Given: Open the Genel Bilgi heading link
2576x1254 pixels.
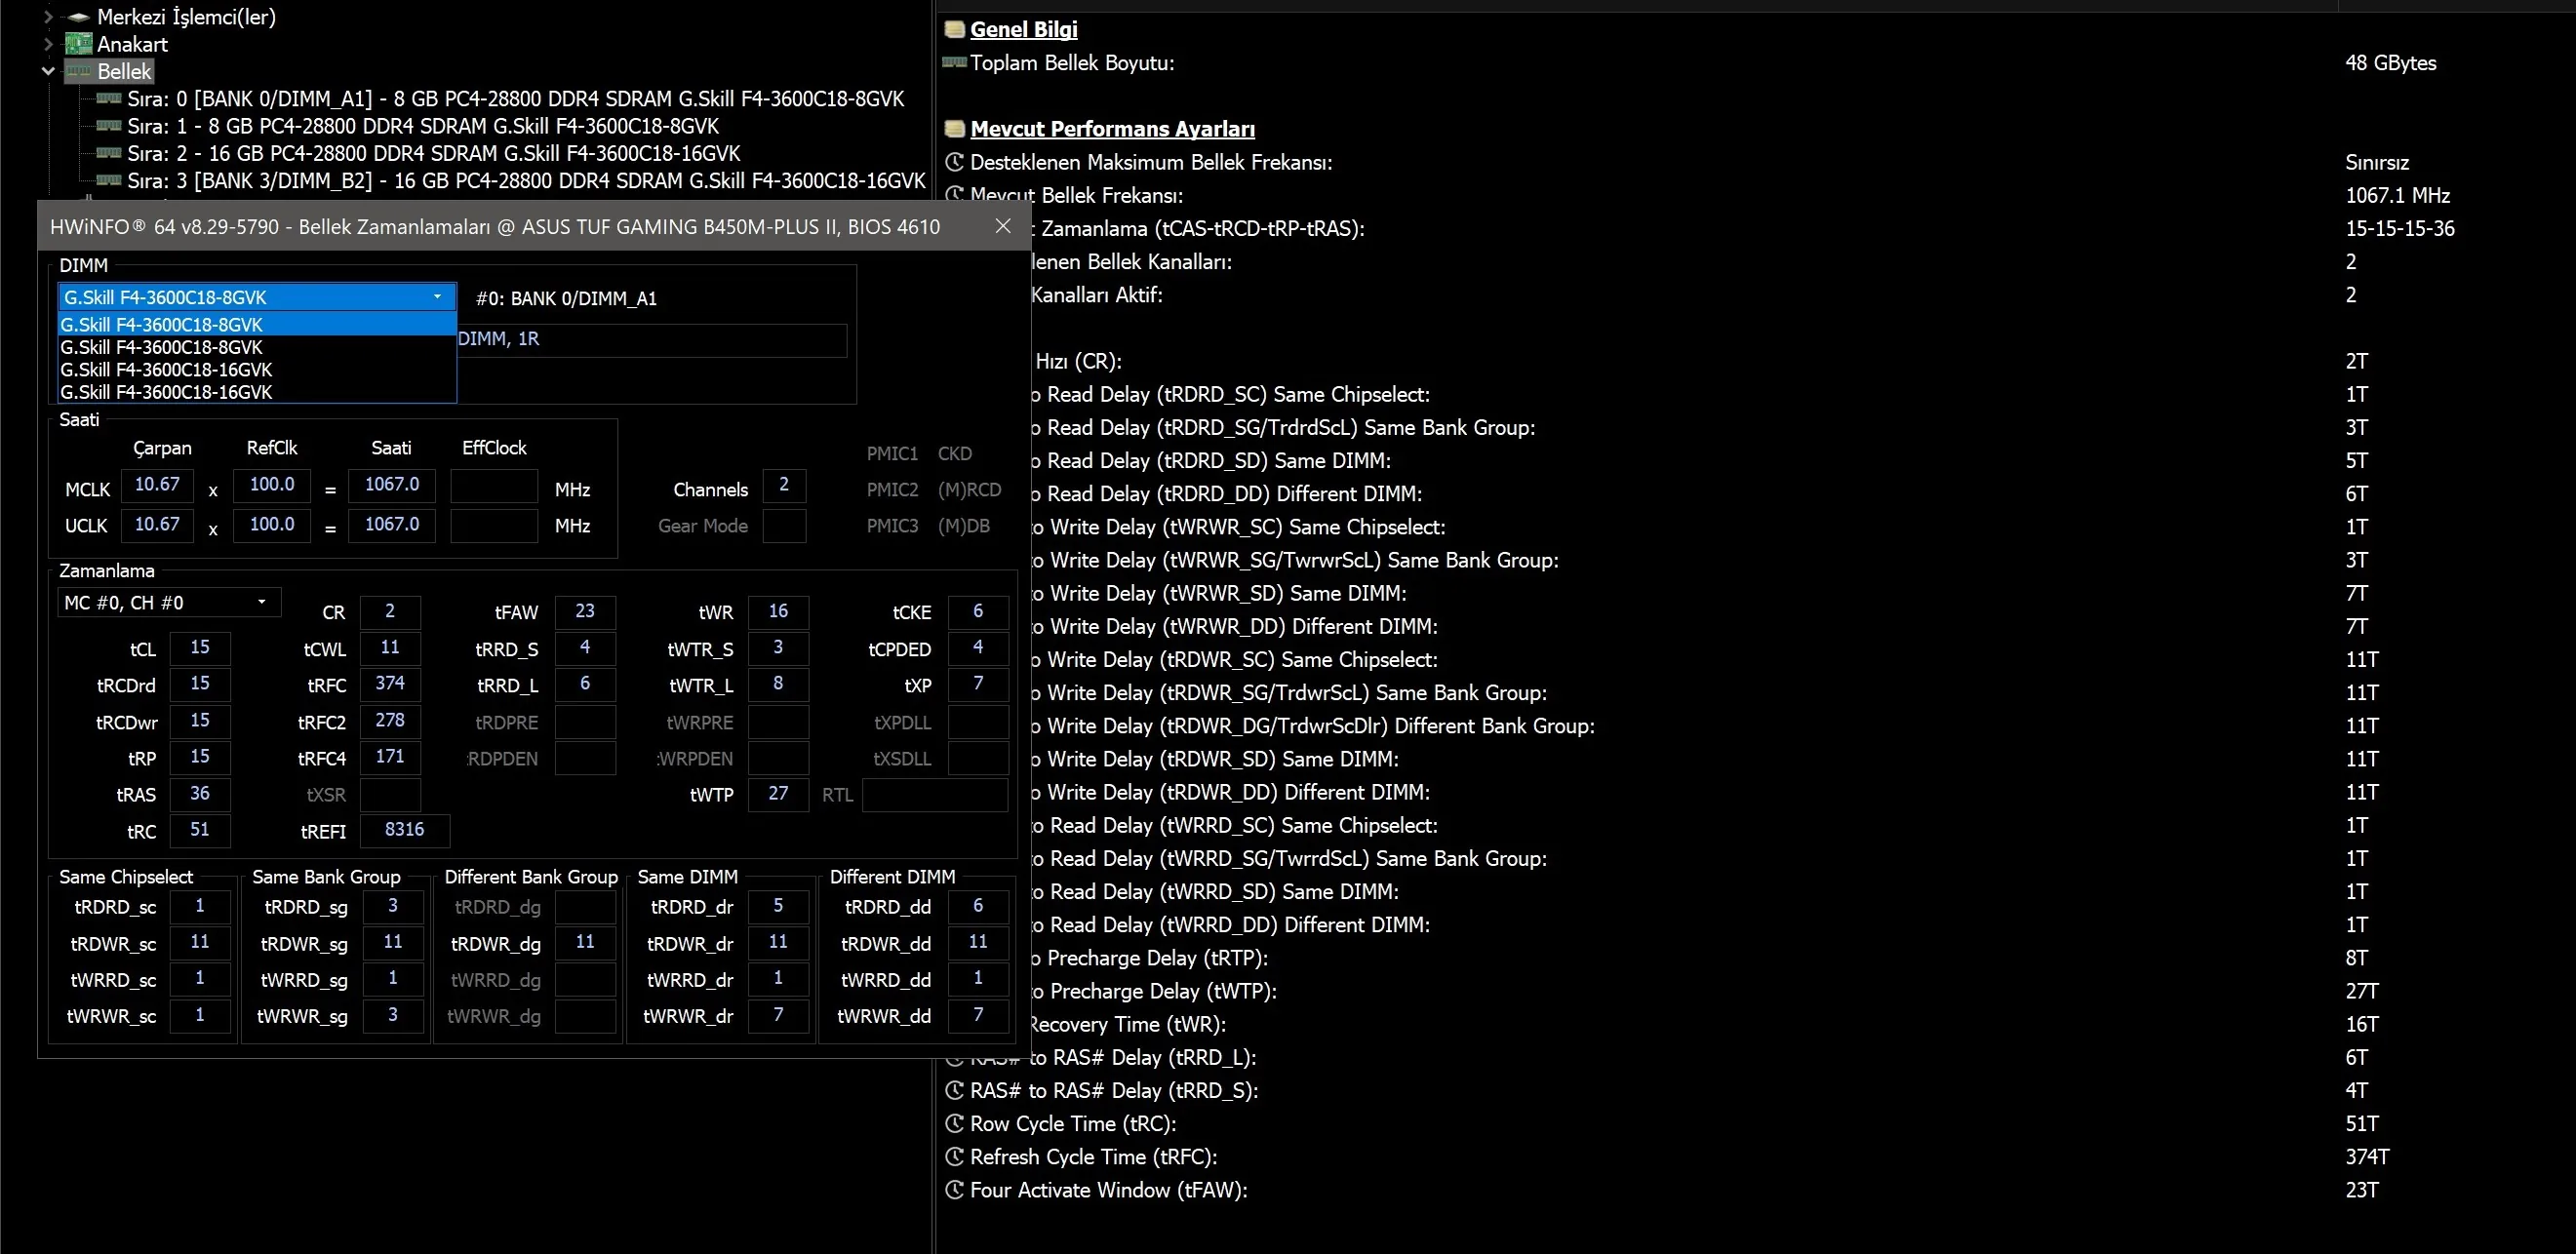Looking at the screenshot, I should [x=1023, y=29].
